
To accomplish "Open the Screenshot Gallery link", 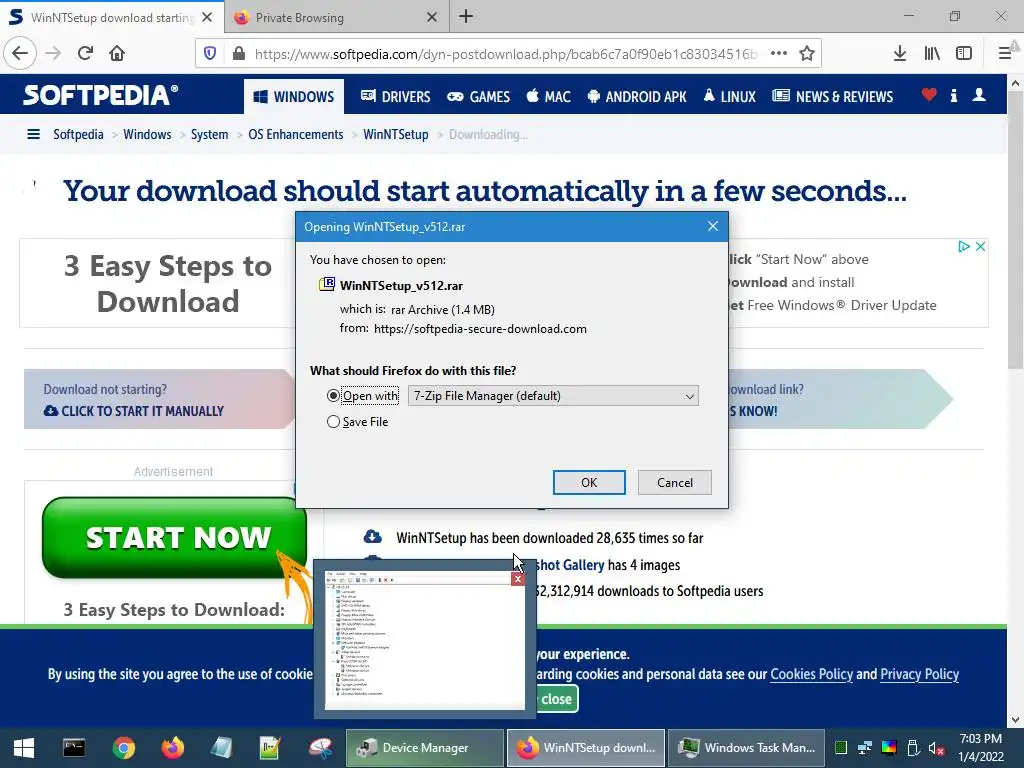I will click(x=569, y=565).
